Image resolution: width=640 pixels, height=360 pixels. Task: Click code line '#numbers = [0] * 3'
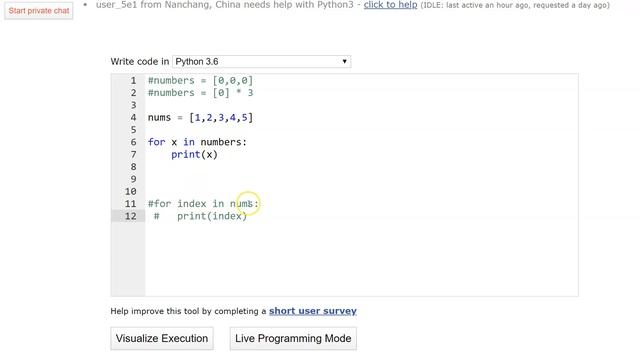tap(200, 93)
